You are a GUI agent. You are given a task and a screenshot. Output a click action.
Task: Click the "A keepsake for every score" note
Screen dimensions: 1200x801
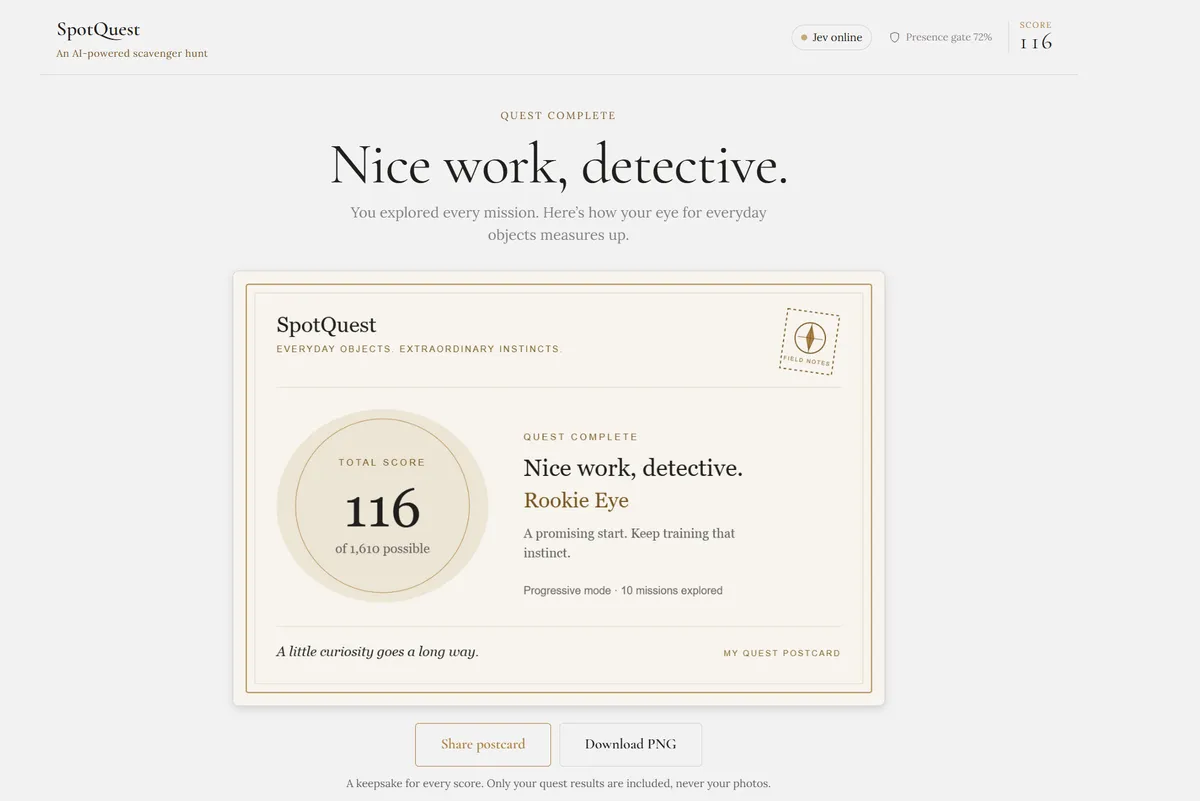click(x=558, y=784)
